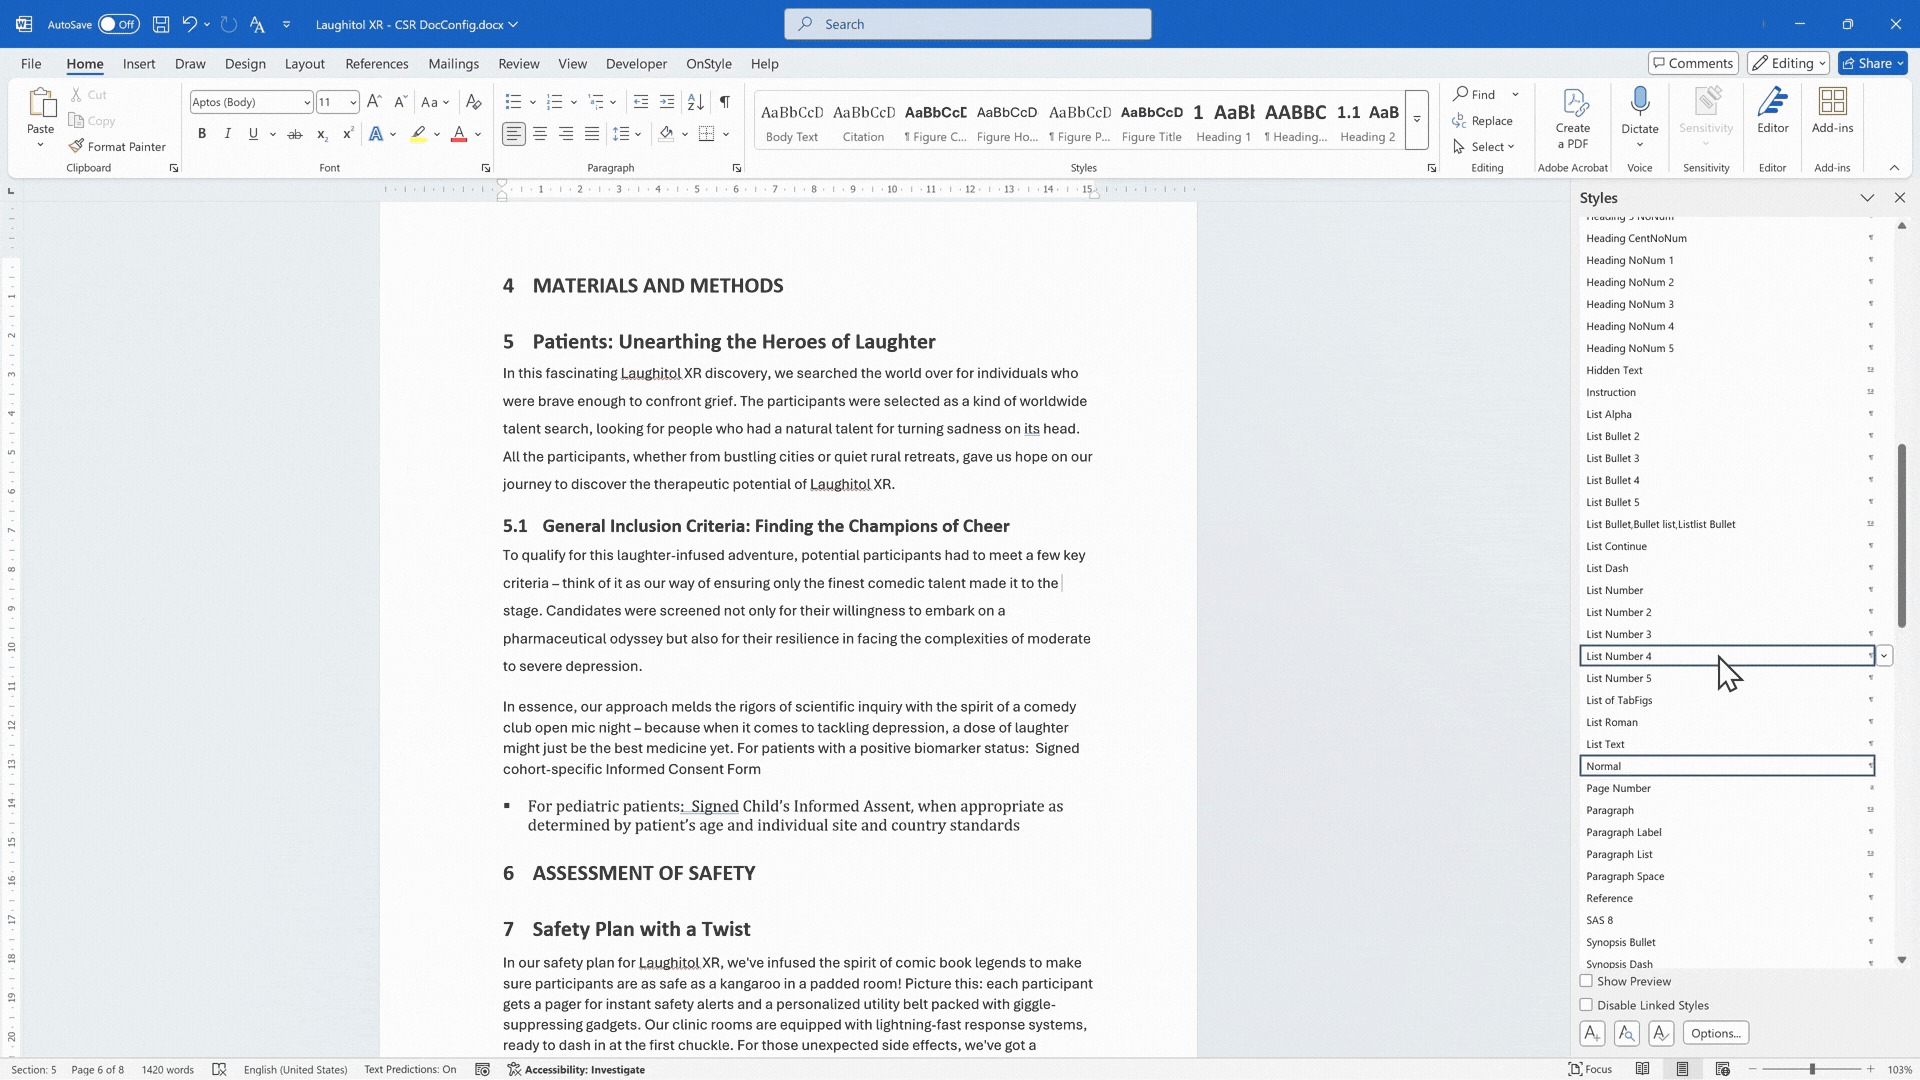1920x1080 pixels.
Task: Click the Styles pane scrollbar thumb
Action: [1902, 536]
